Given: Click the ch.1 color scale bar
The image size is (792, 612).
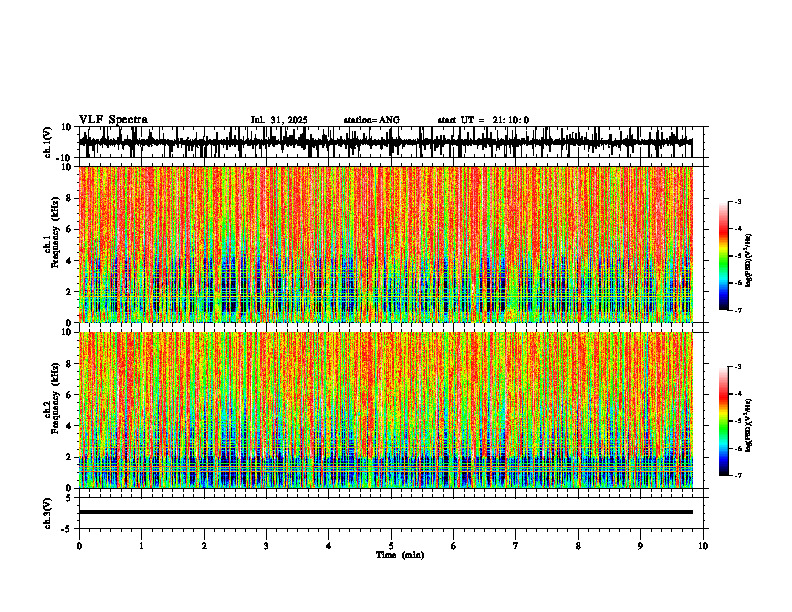Looking at the screenshot, I should [723, 256].
